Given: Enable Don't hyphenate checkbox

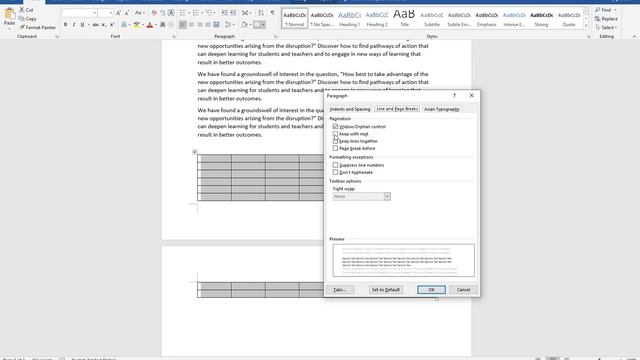Looking at the screenshot, I should click(335, 173).
